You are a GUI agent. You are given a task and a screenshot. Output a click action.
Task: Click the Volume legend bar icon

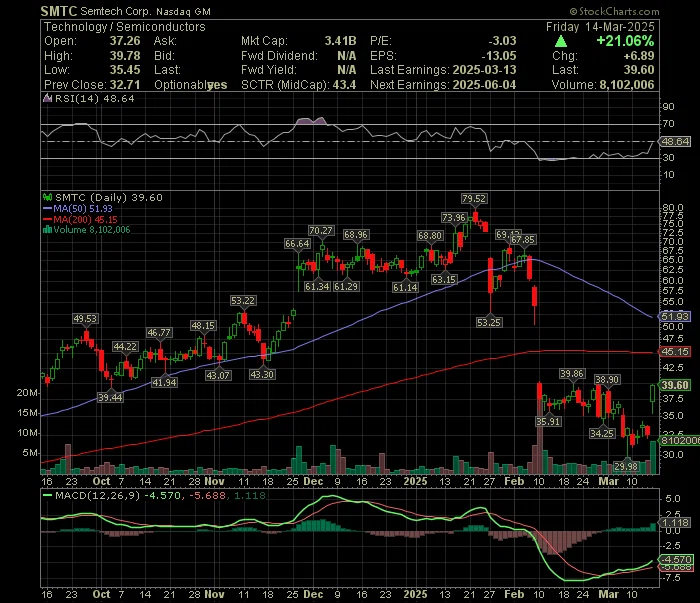[47, 230]
